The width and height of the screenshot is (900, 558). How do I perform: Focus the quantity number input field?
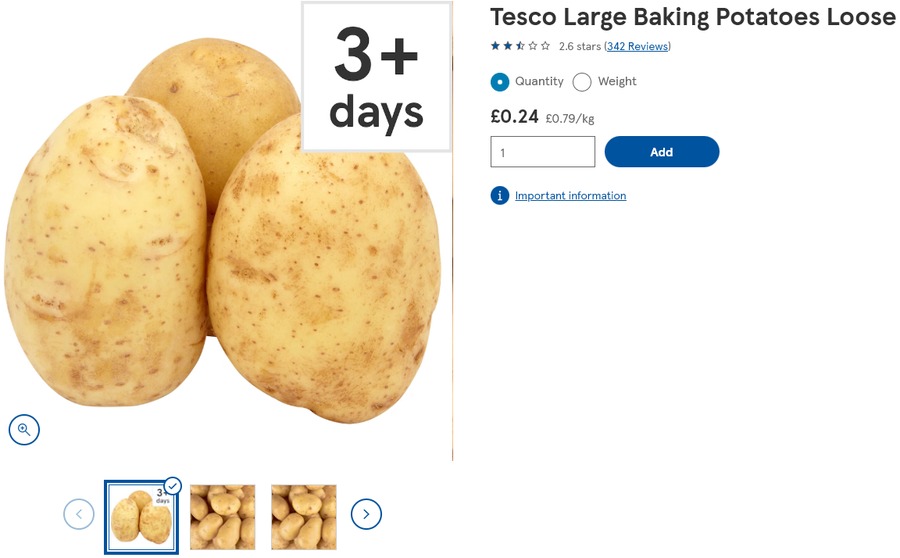[x=542, y=152]
